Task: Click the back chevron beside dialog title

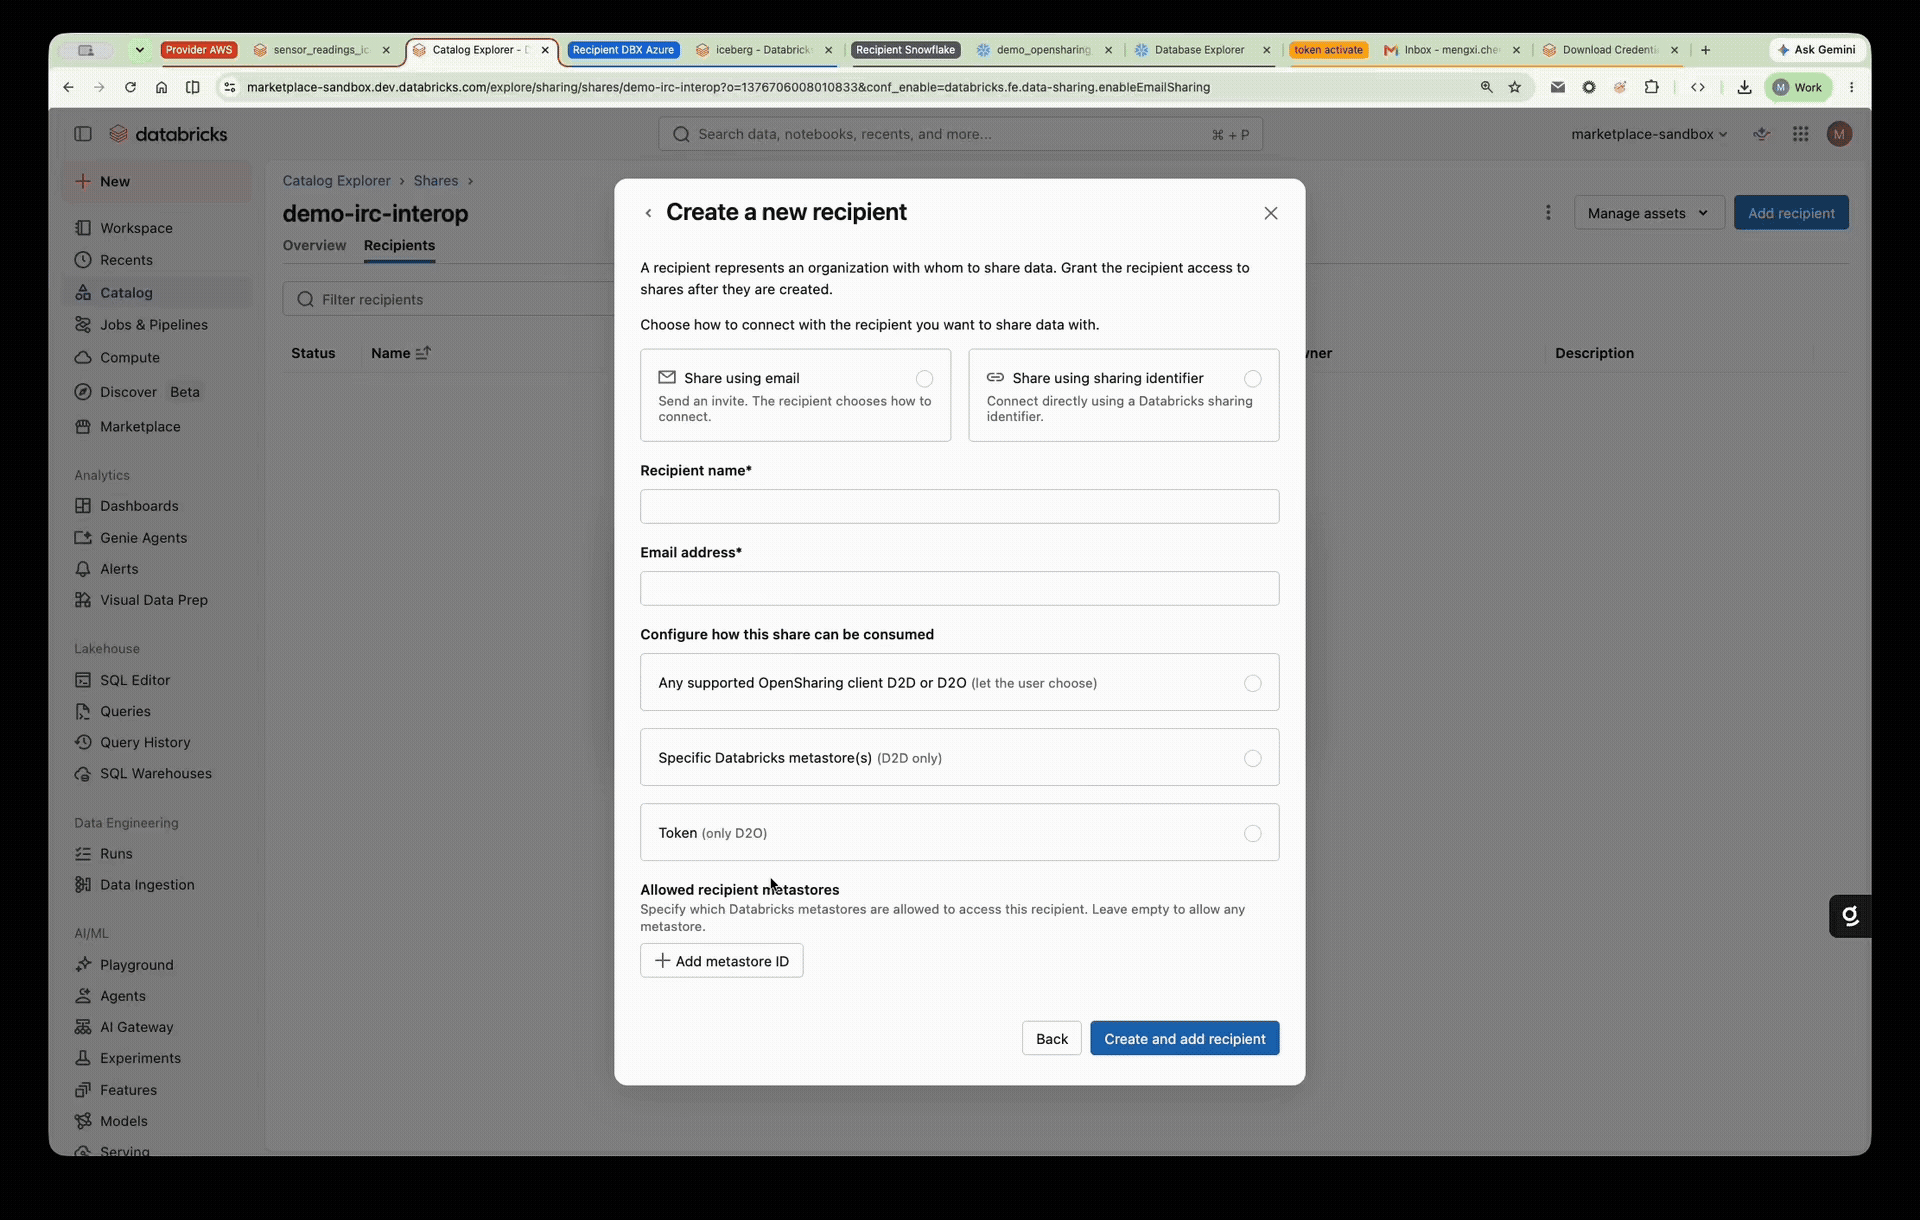Action: (x=648, y=213)
